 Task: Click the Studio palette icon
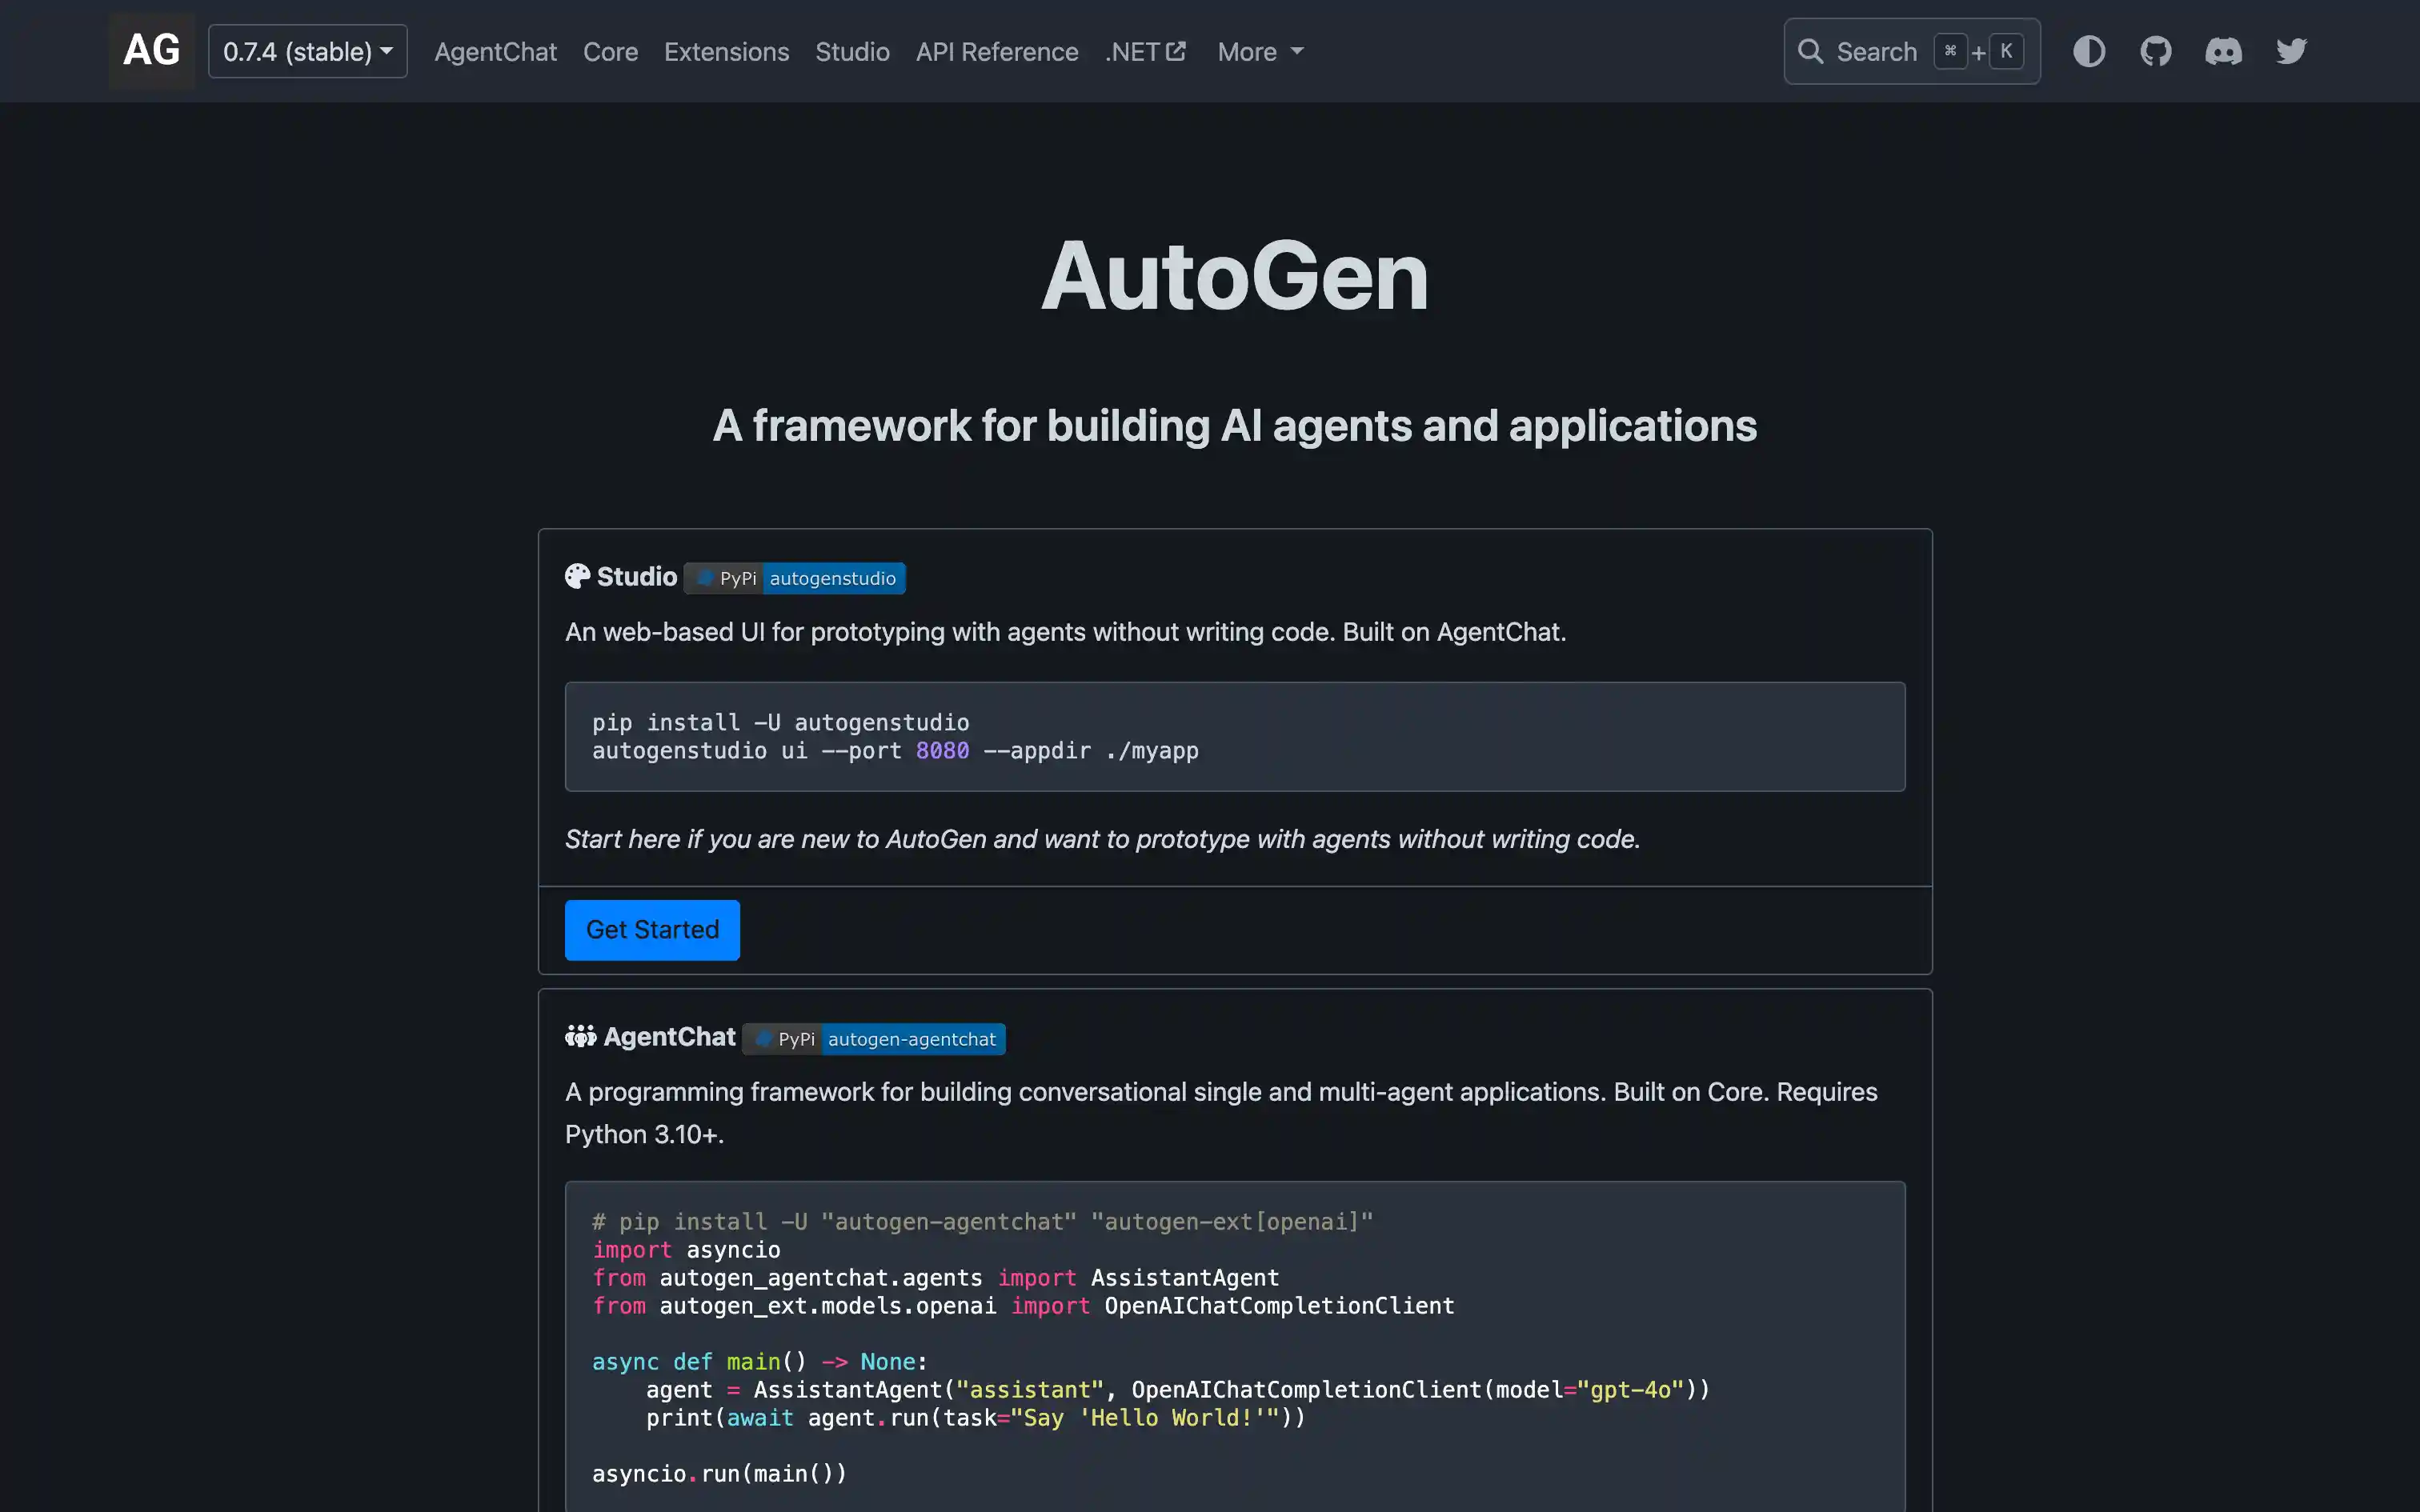(578, 577)
